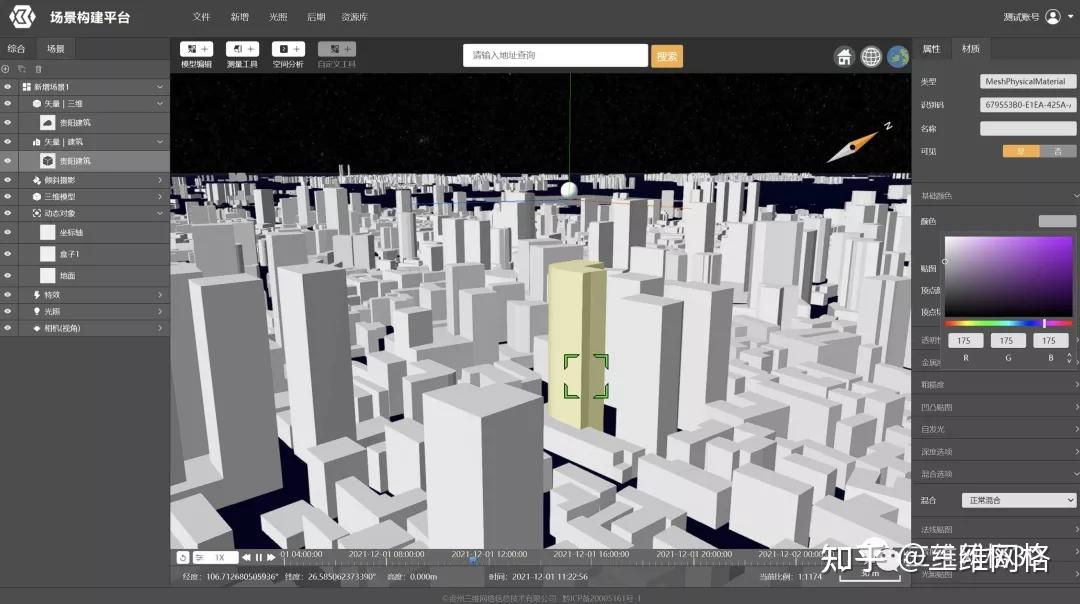Open the 文件 menu
This screenshot has width=1080, height=604.
click(201, 17)
